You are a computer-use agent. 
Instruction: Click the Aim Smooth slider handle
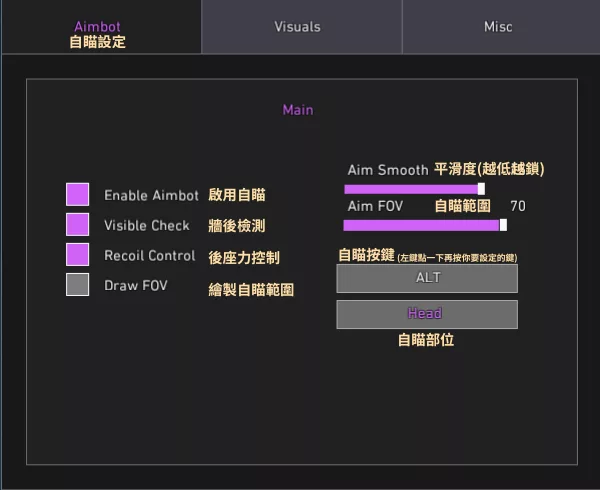(x=481, y=188)
